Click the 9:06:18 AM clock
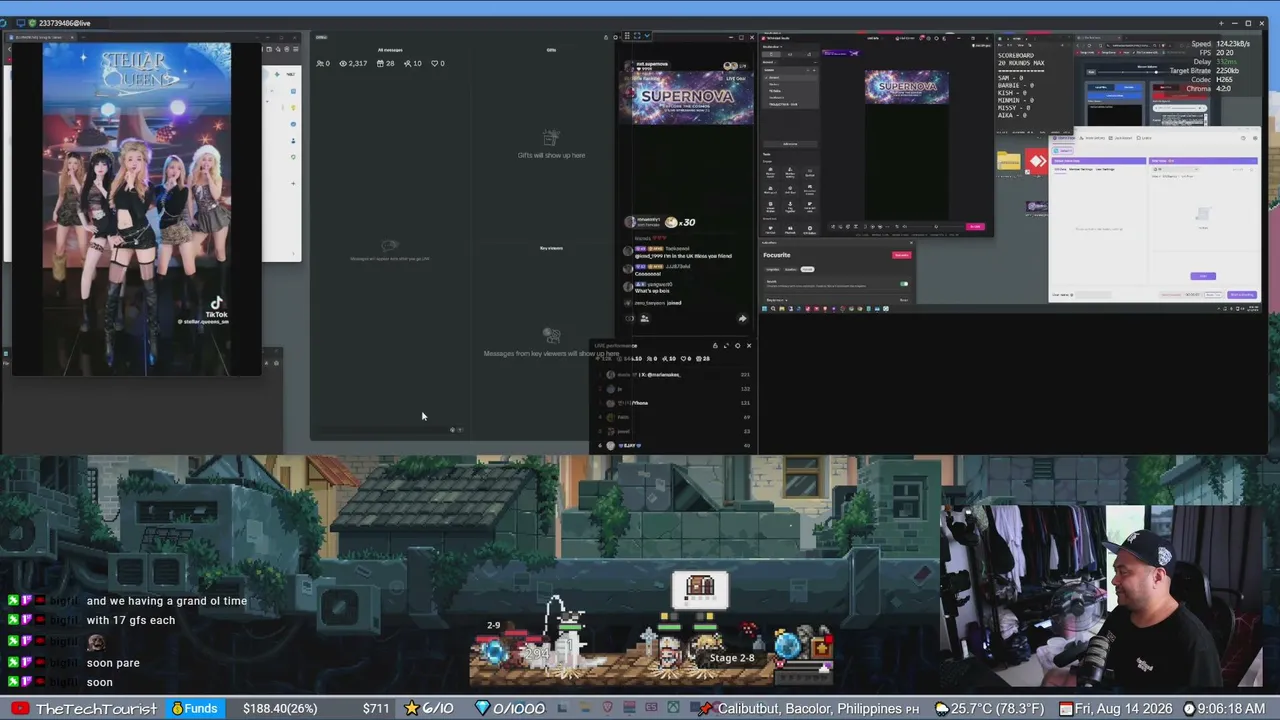 tap(1224, 709)
